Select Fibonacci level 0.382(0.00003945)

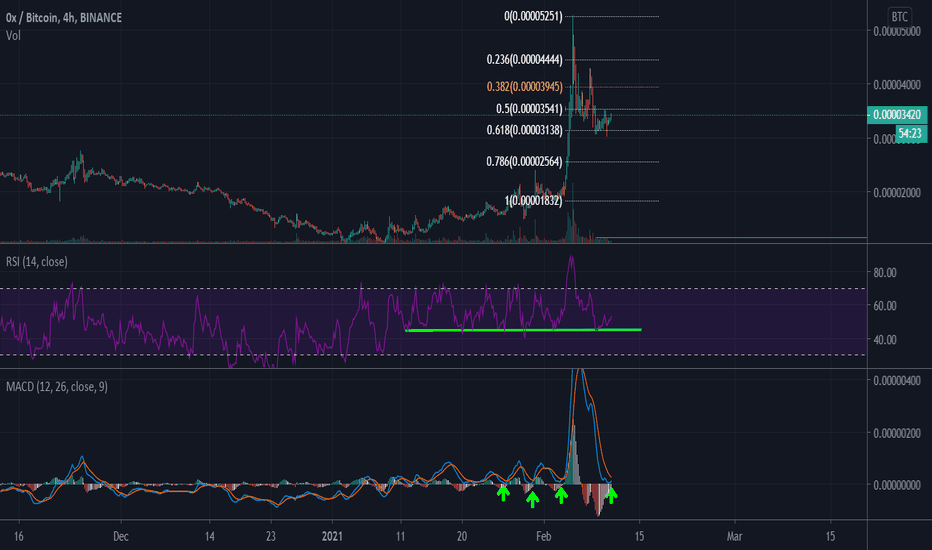[x=524, y=87]
